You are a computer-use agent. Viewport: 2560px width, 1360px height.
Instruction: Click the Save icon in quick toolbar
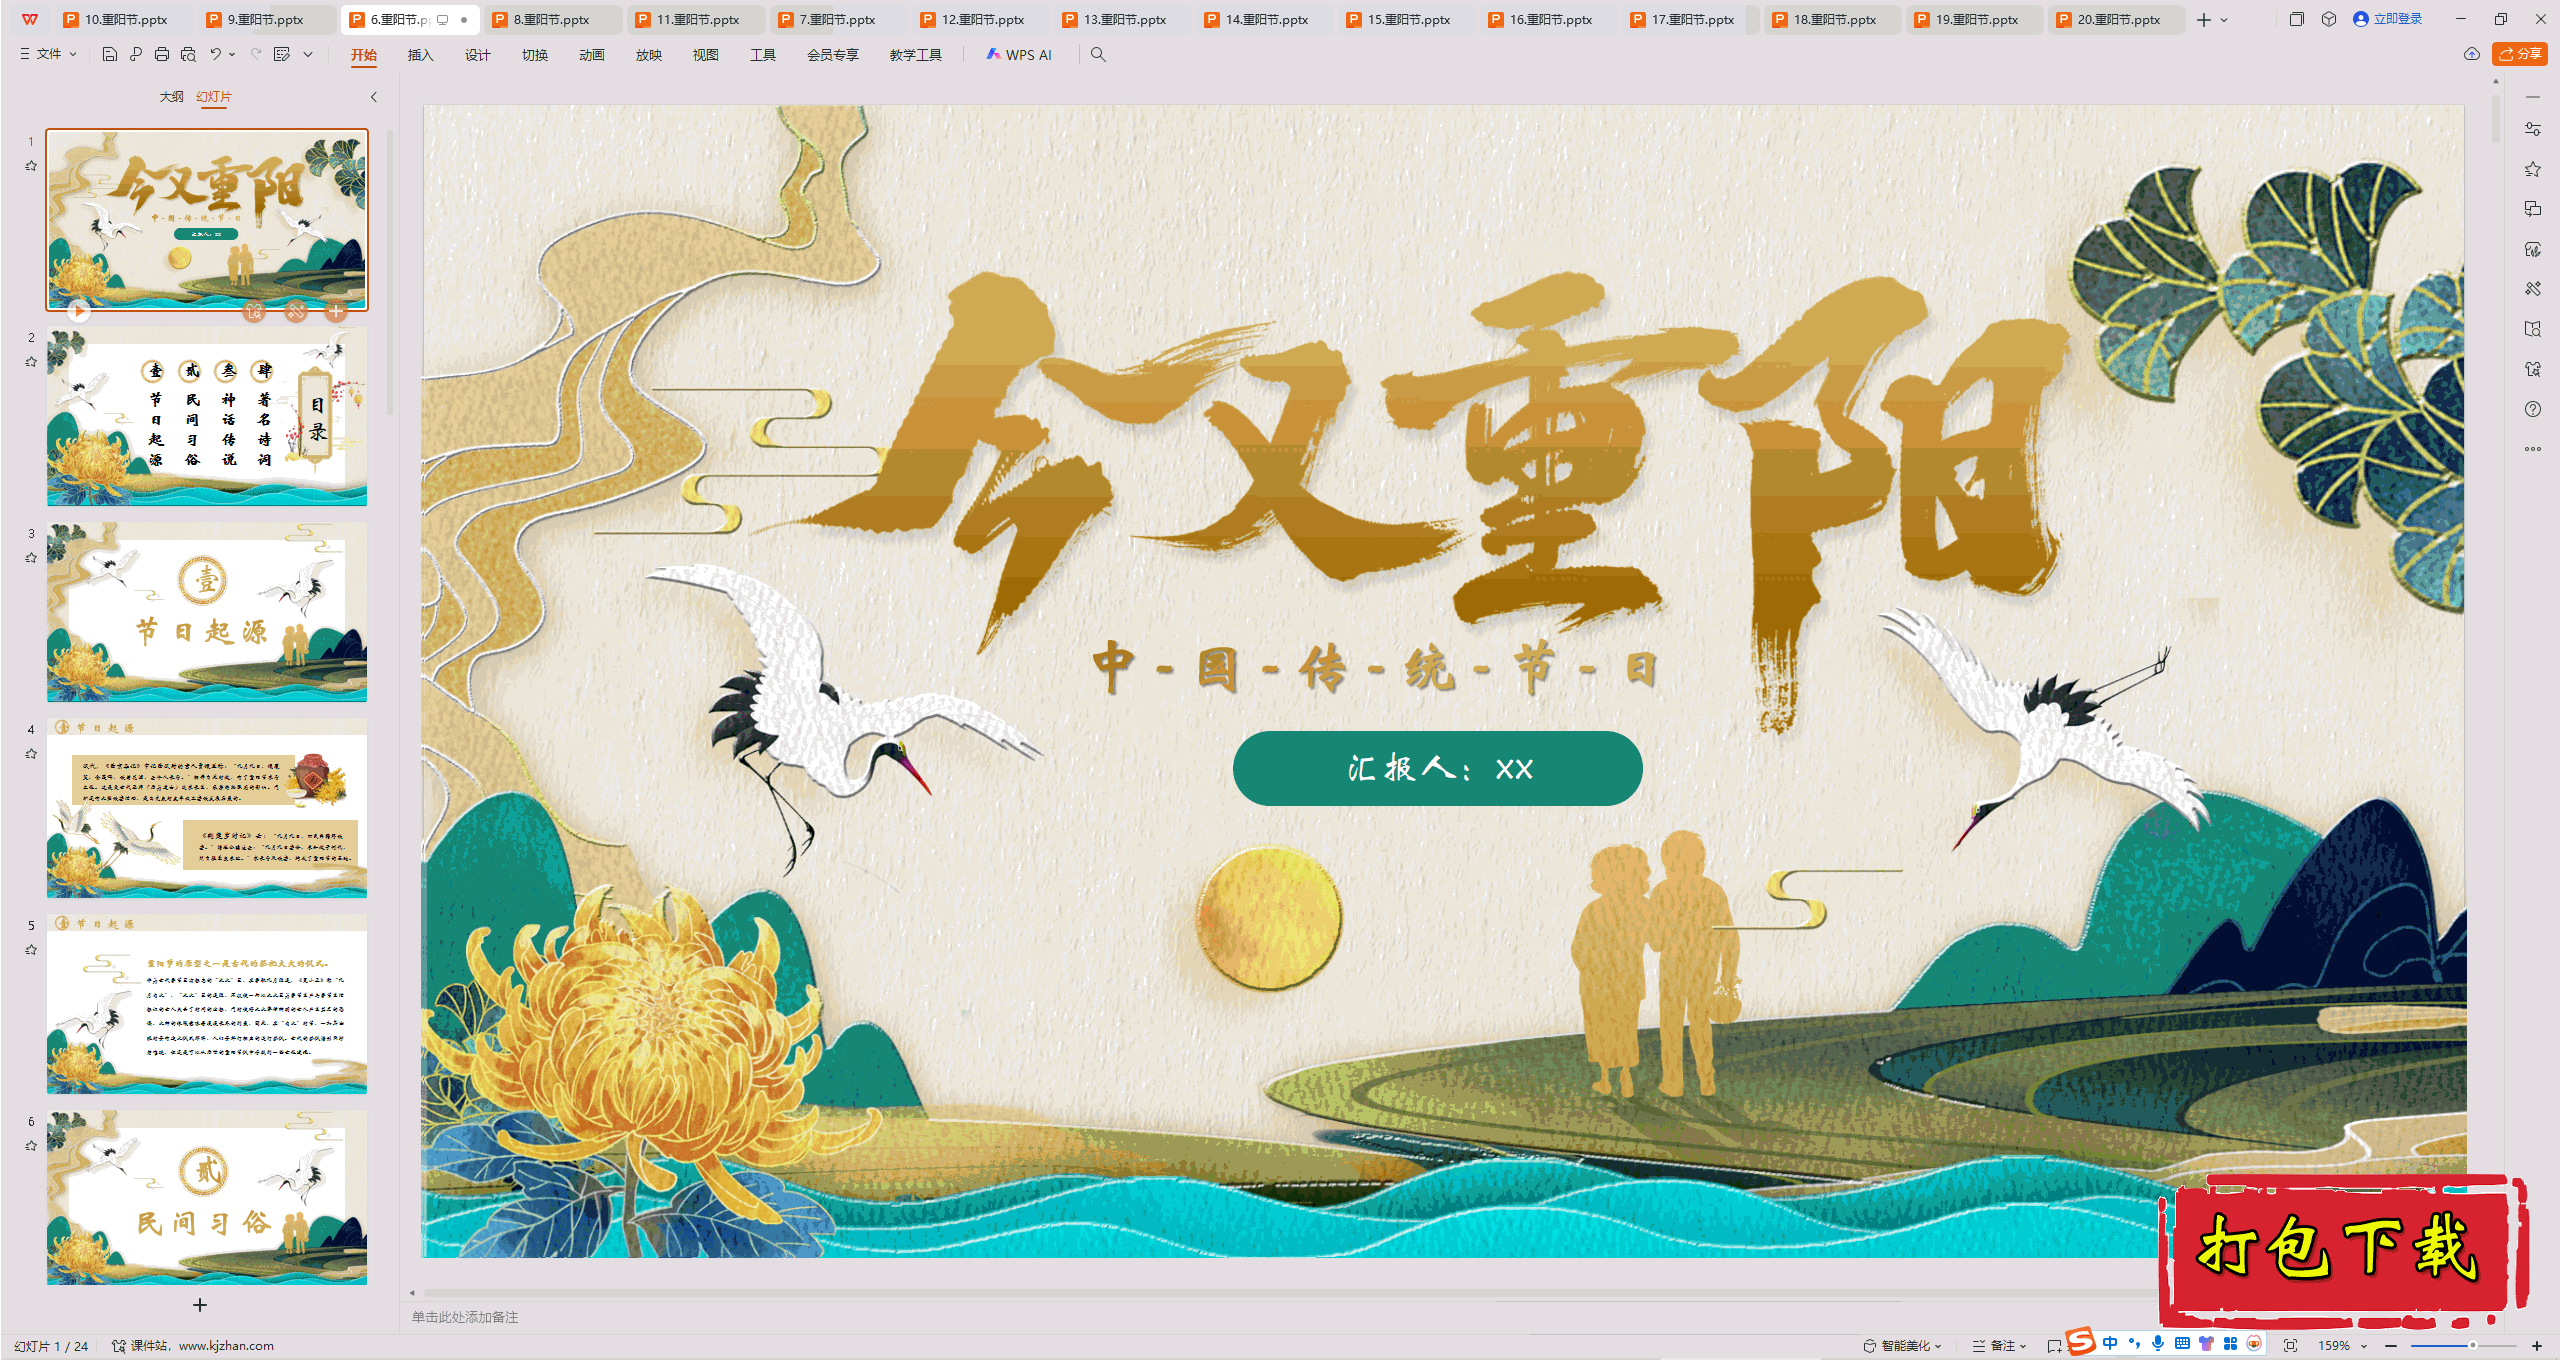pos(110,54)
